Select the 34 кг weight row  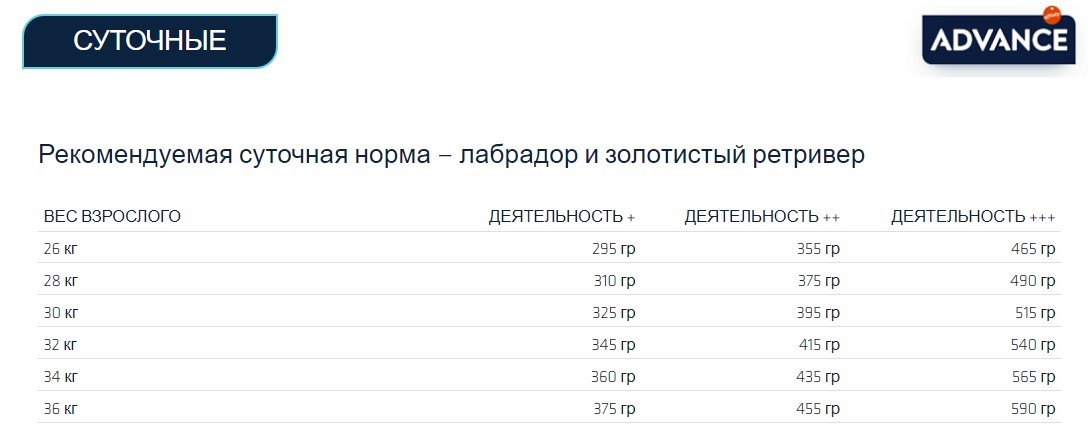point(60,377)
